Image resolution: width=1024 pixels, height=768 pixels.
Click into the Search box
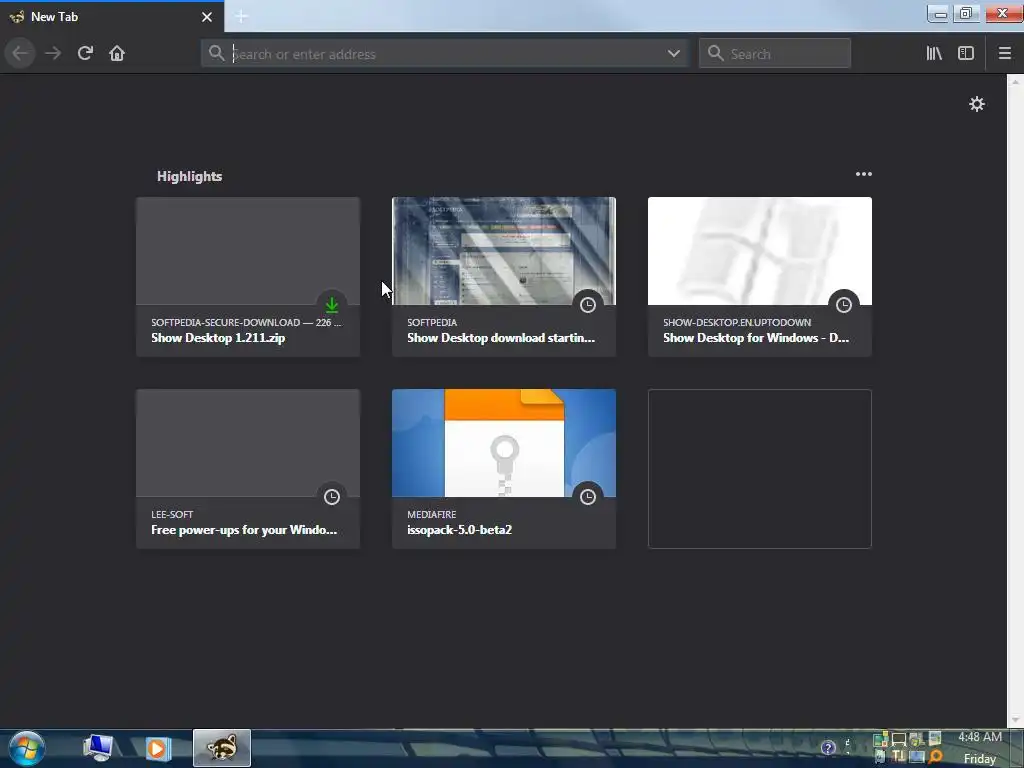tap(775, 54)
